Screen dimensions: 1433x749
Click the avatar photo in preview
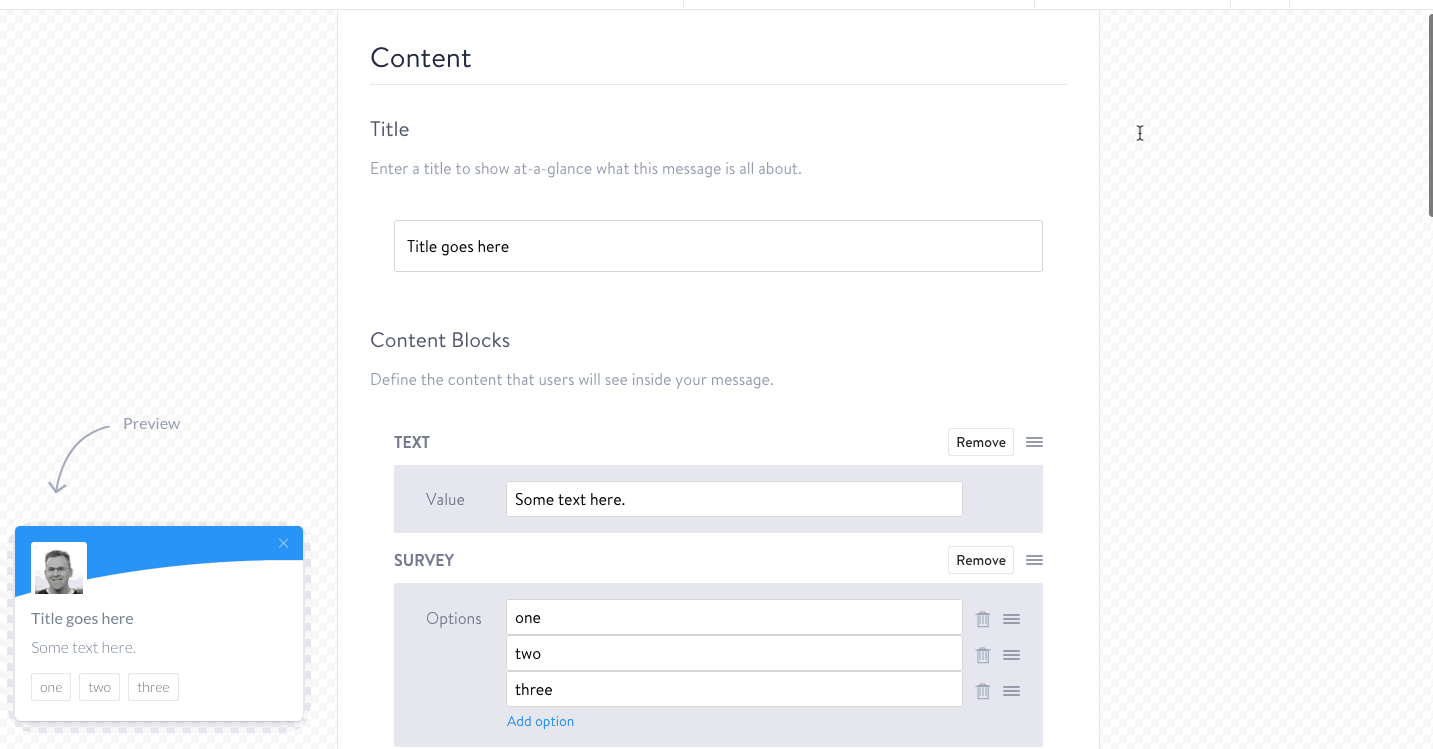click(x=59, y=569)
